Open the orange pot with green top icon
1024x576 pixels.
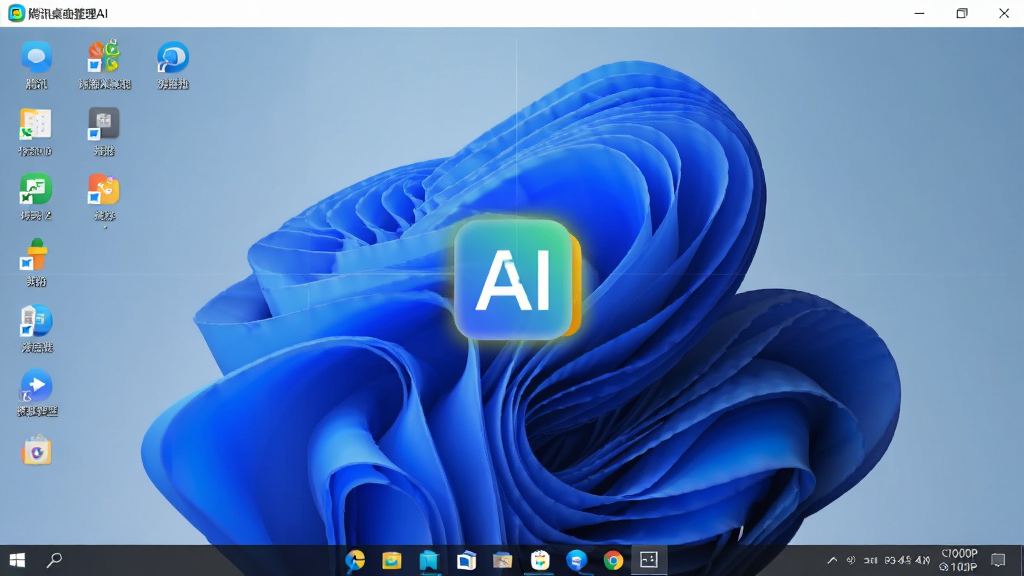tap(35, 255)
